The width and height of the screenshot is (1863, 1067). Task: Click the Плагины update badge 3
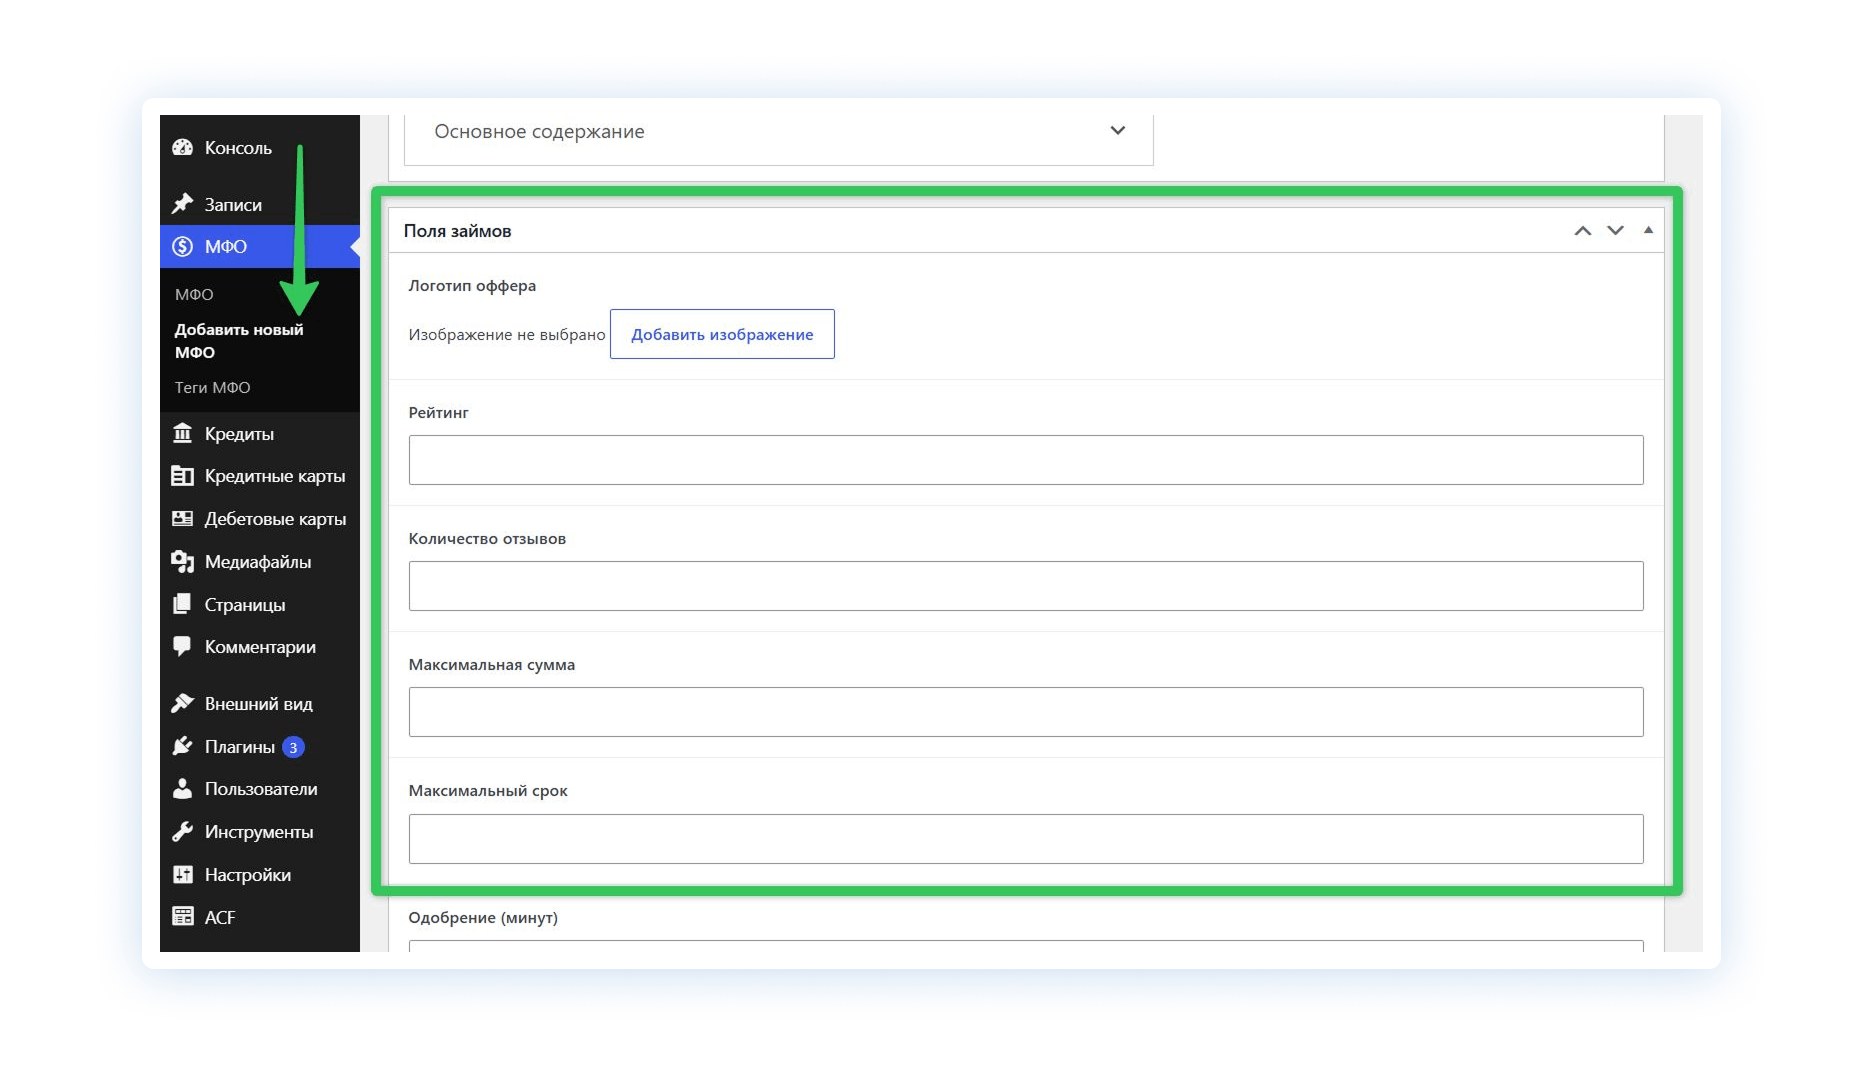point(293,747)
